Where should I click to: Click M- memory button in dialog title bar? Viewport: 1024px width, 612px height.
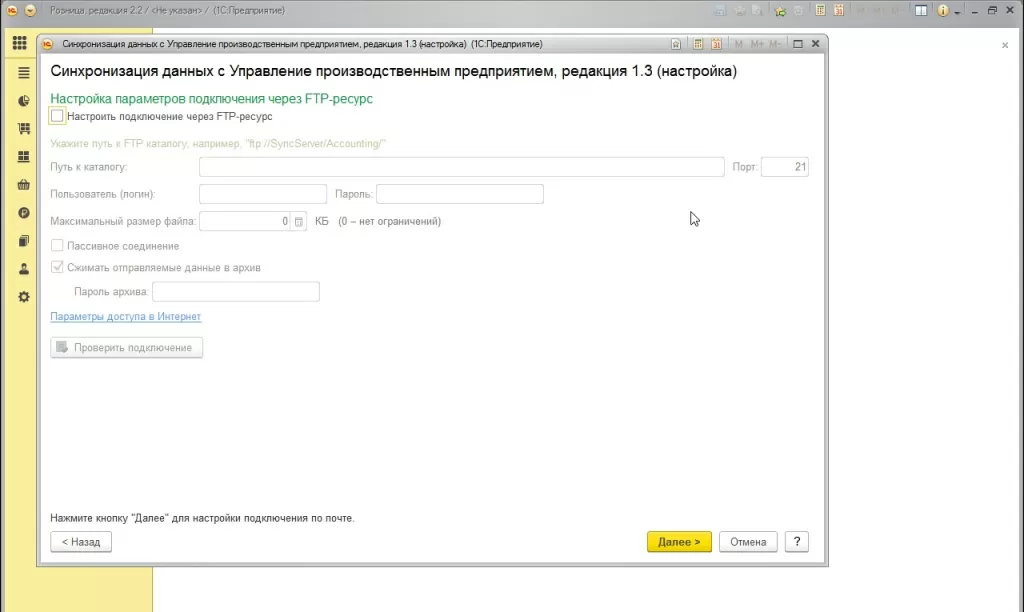pos(775,44)
